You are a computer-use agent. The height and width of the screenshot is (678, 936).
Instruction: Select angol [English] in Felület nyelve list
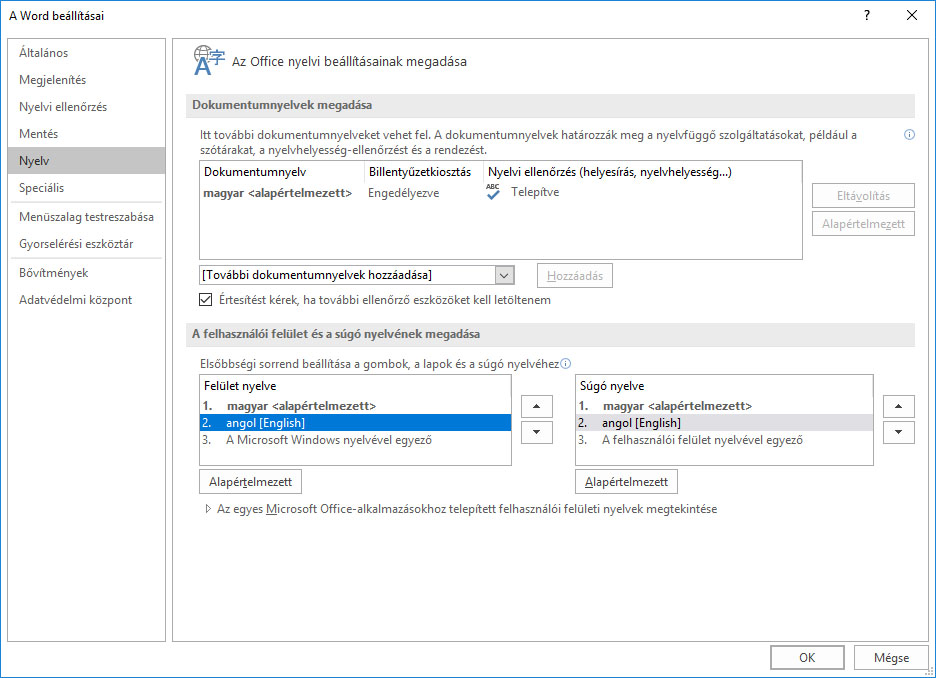click(356, 423)
